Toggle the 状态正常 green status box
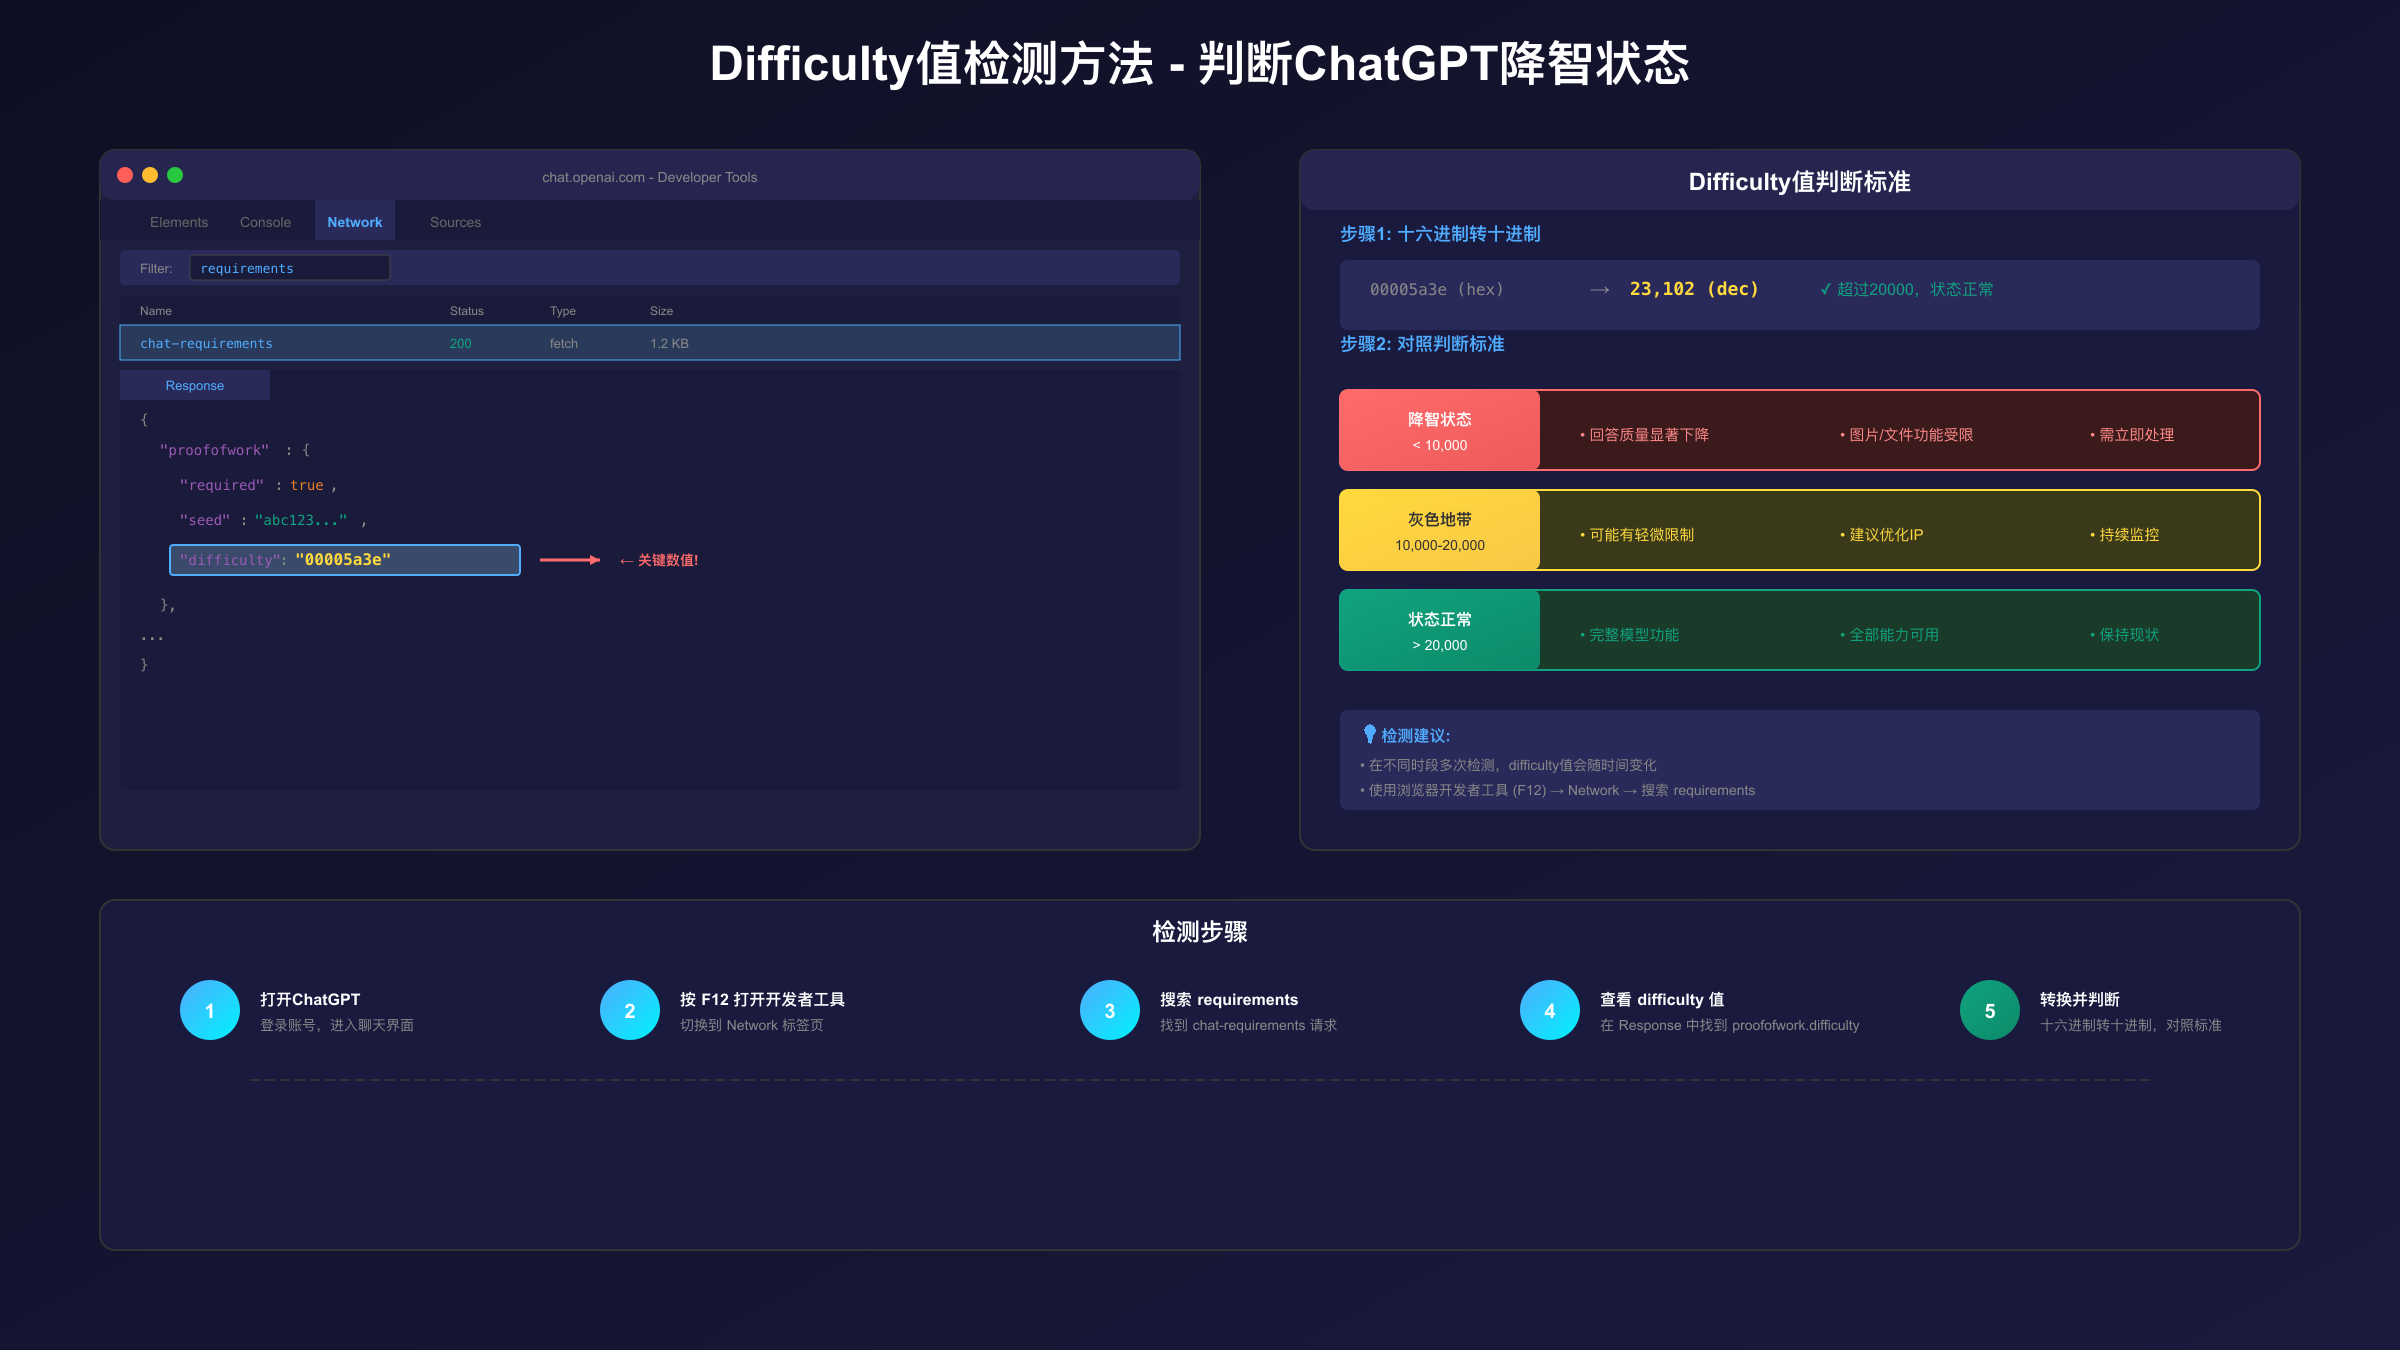 point(1439,629)
